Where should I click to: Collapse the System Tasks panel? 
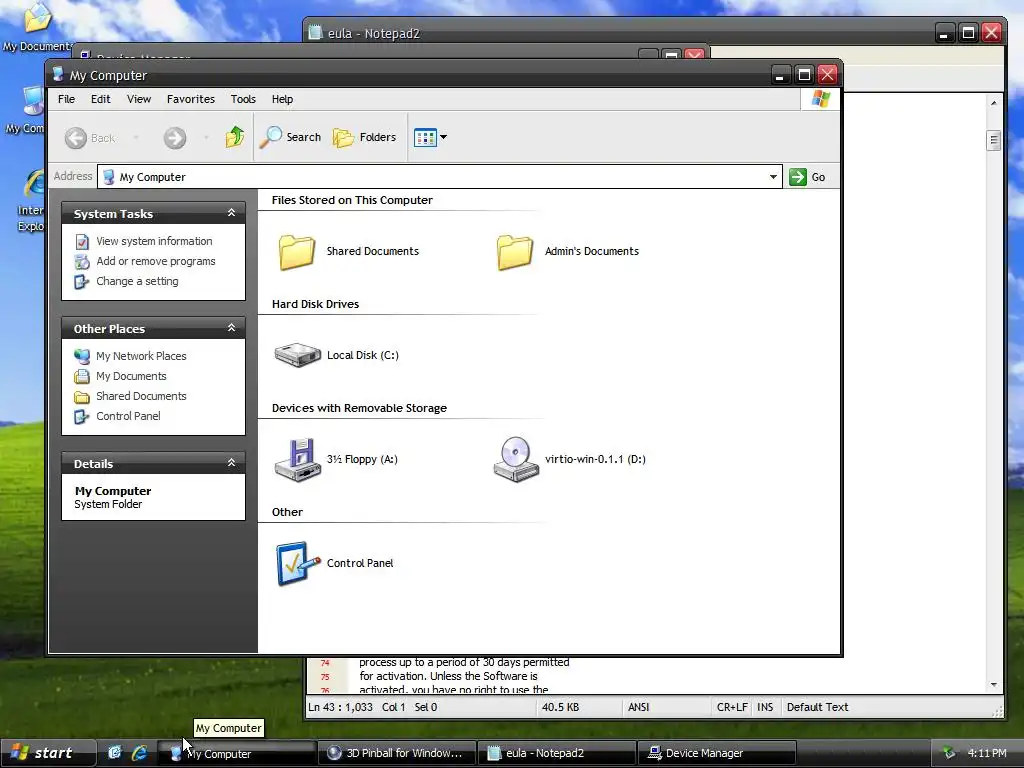point(231,213)
